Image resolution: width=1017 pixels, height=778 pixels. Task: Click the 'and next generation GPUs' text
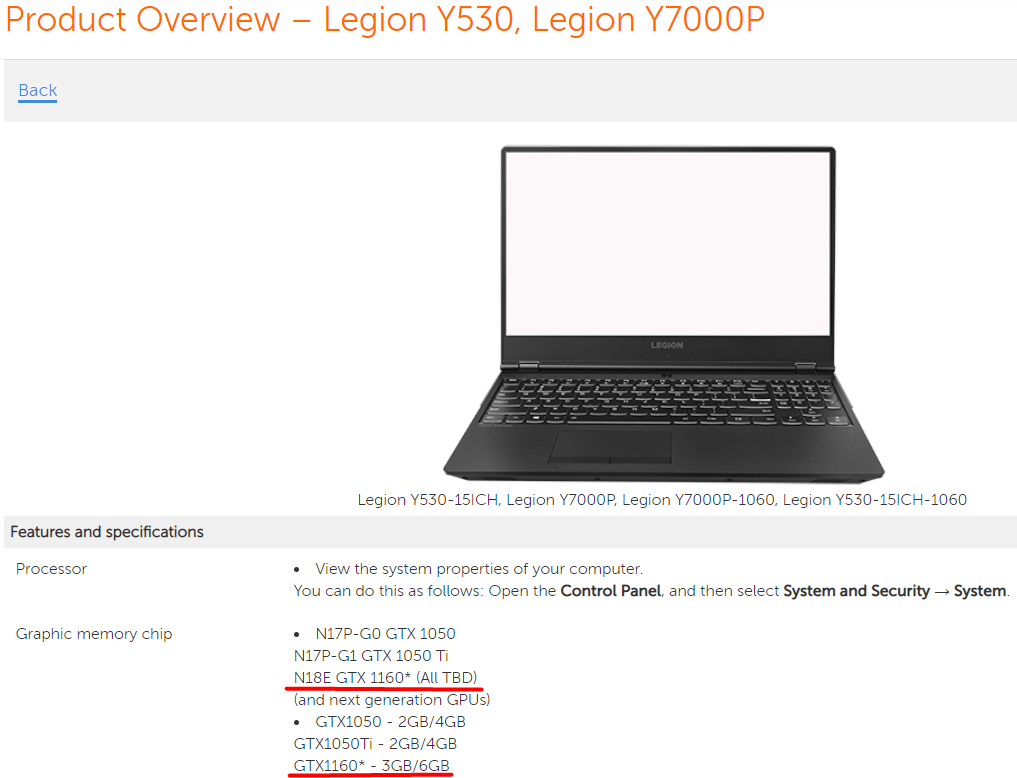coord(392,700)
